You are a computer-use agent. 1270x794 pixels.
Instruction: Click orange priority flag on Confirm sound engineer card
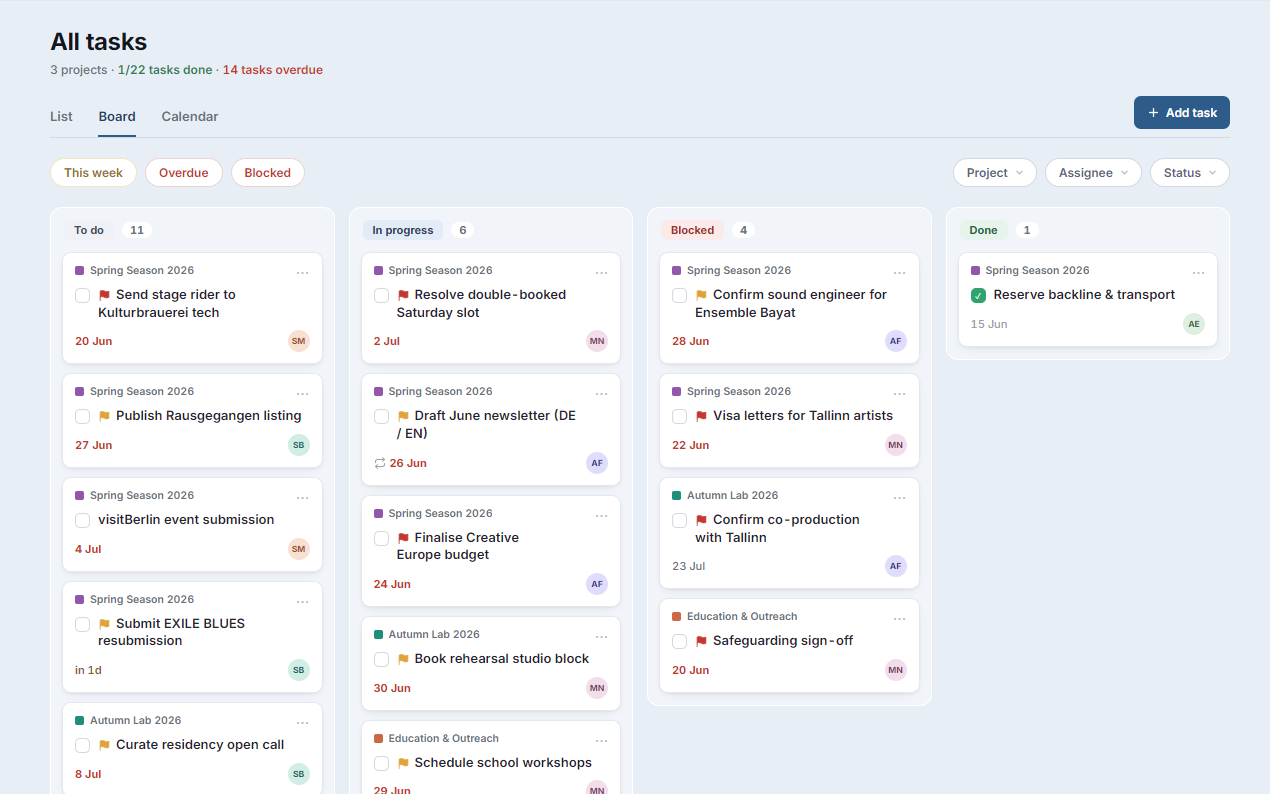click(702, 295)
